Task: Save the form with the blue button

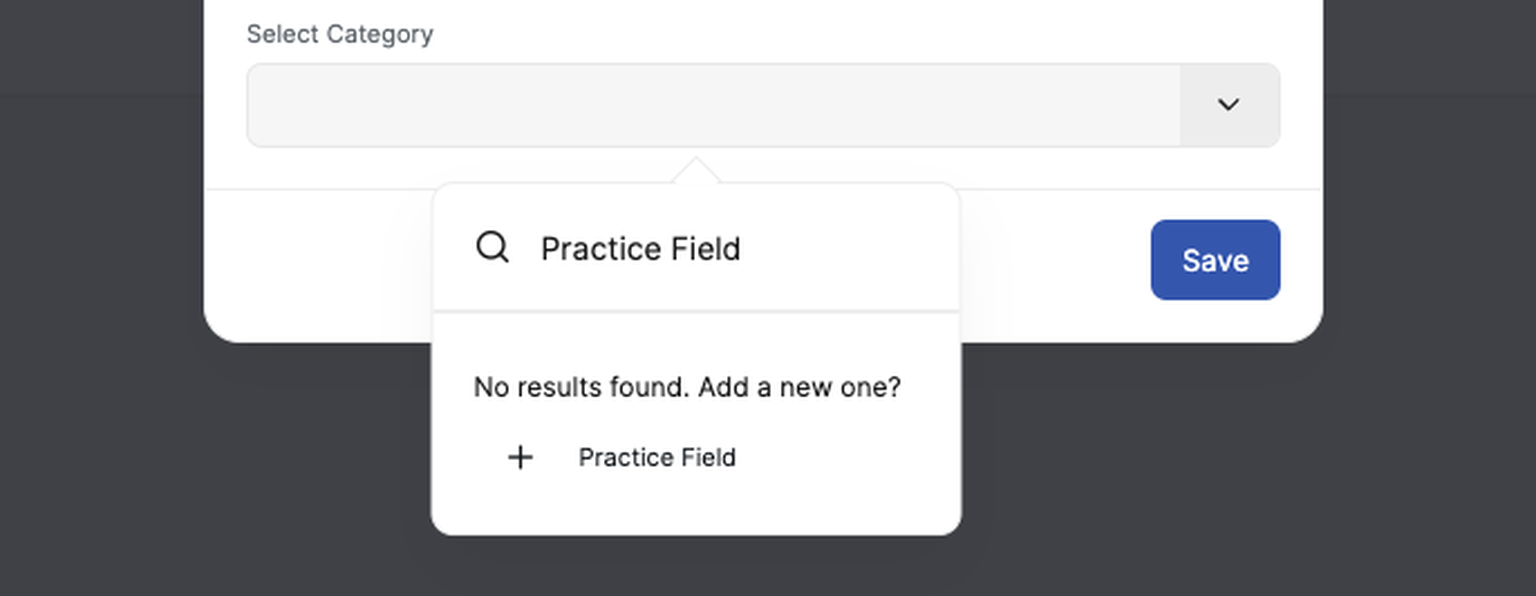Action: point(1215,260)
